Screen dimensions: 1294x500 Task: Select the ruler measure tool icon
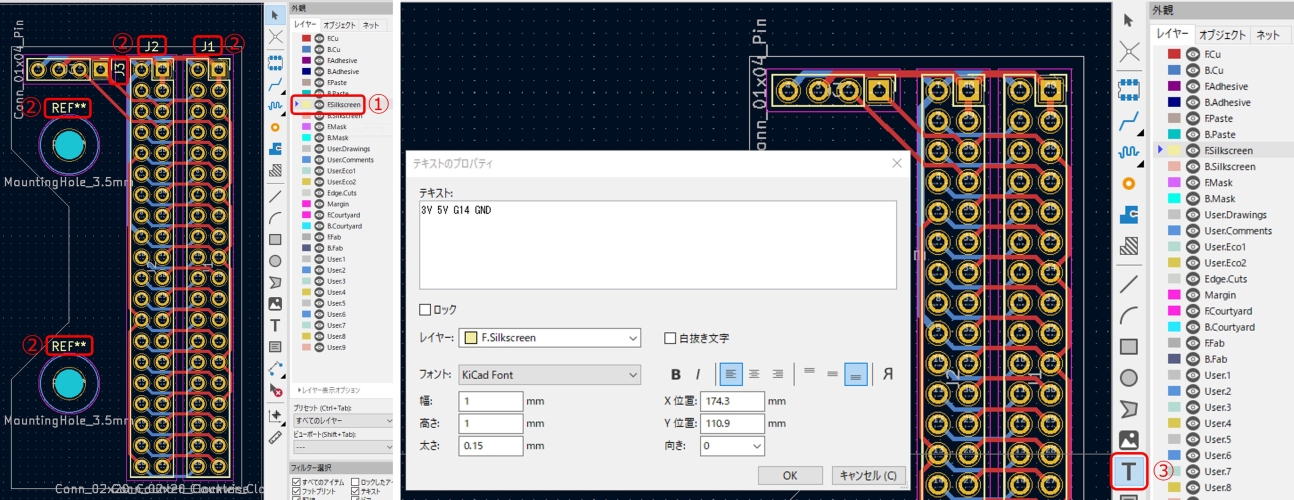pyautogui.click(x=275, y=437)
